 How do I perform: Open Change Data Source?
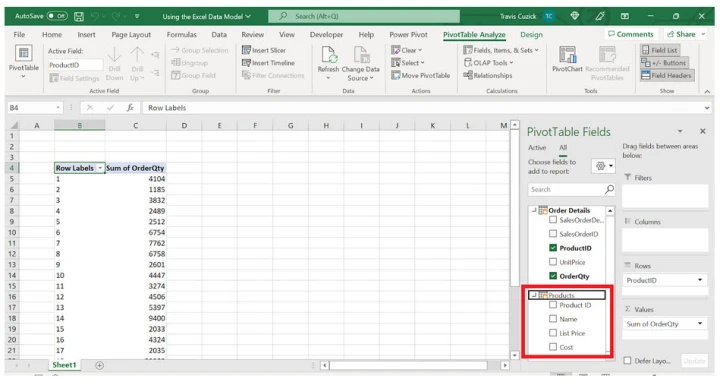coord(360,63)
